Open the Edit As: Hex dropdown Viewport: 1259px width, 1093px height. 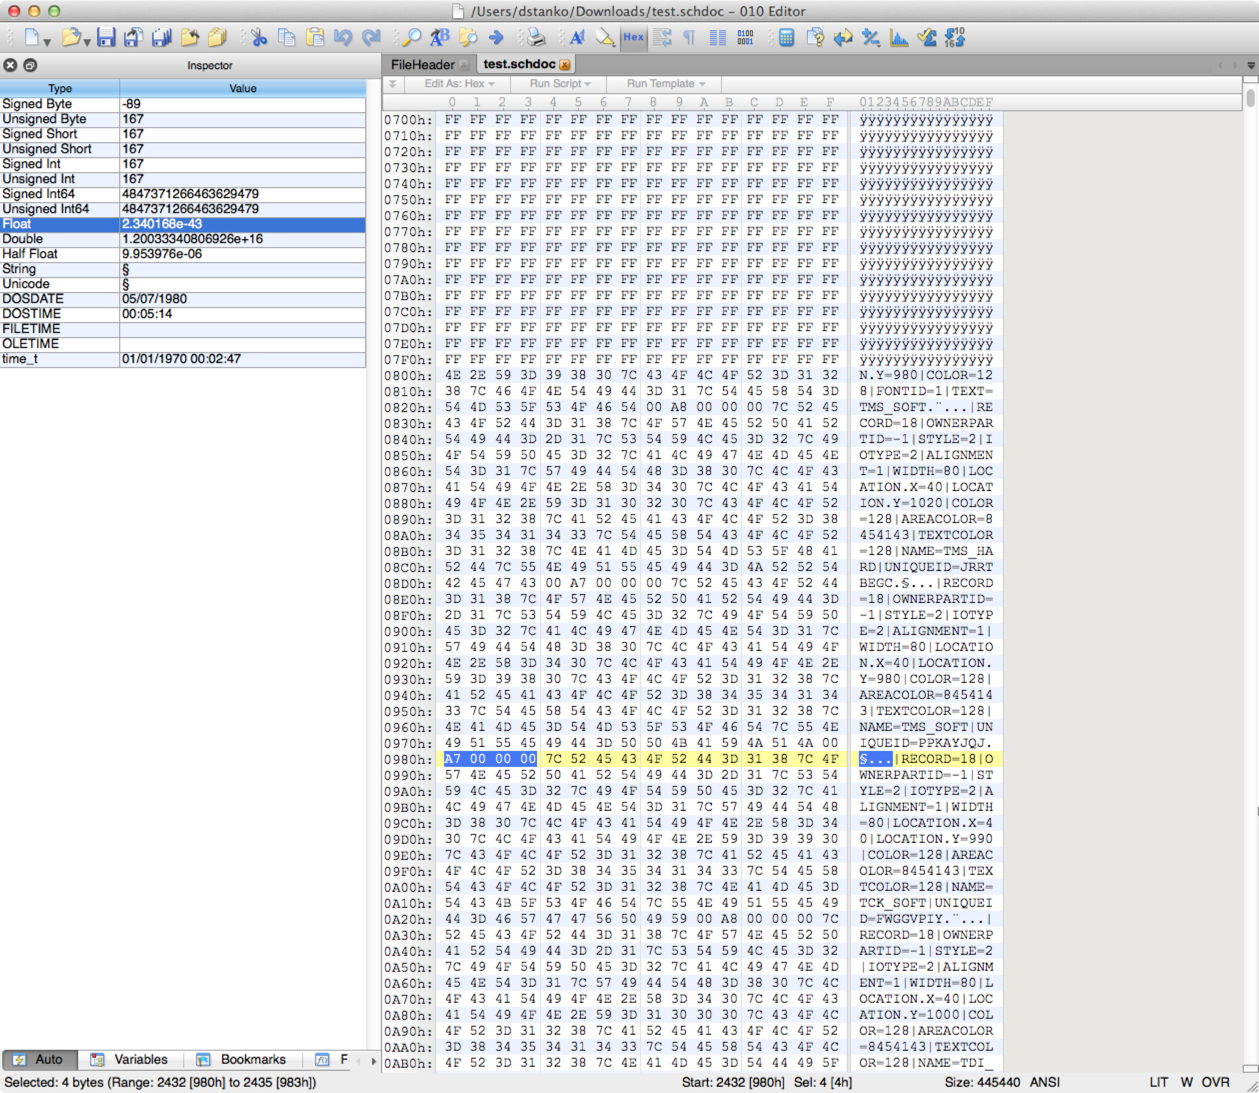coord(459,84)
